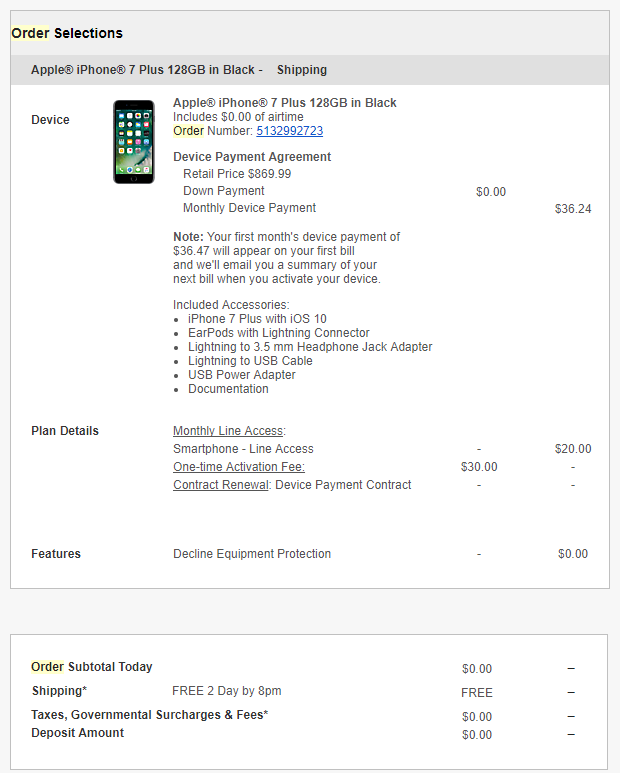Image resolution: width=620 pixels, height=773 pixels.
Task: Click the $30.00 activation fee amount
Action: [478, 467]
